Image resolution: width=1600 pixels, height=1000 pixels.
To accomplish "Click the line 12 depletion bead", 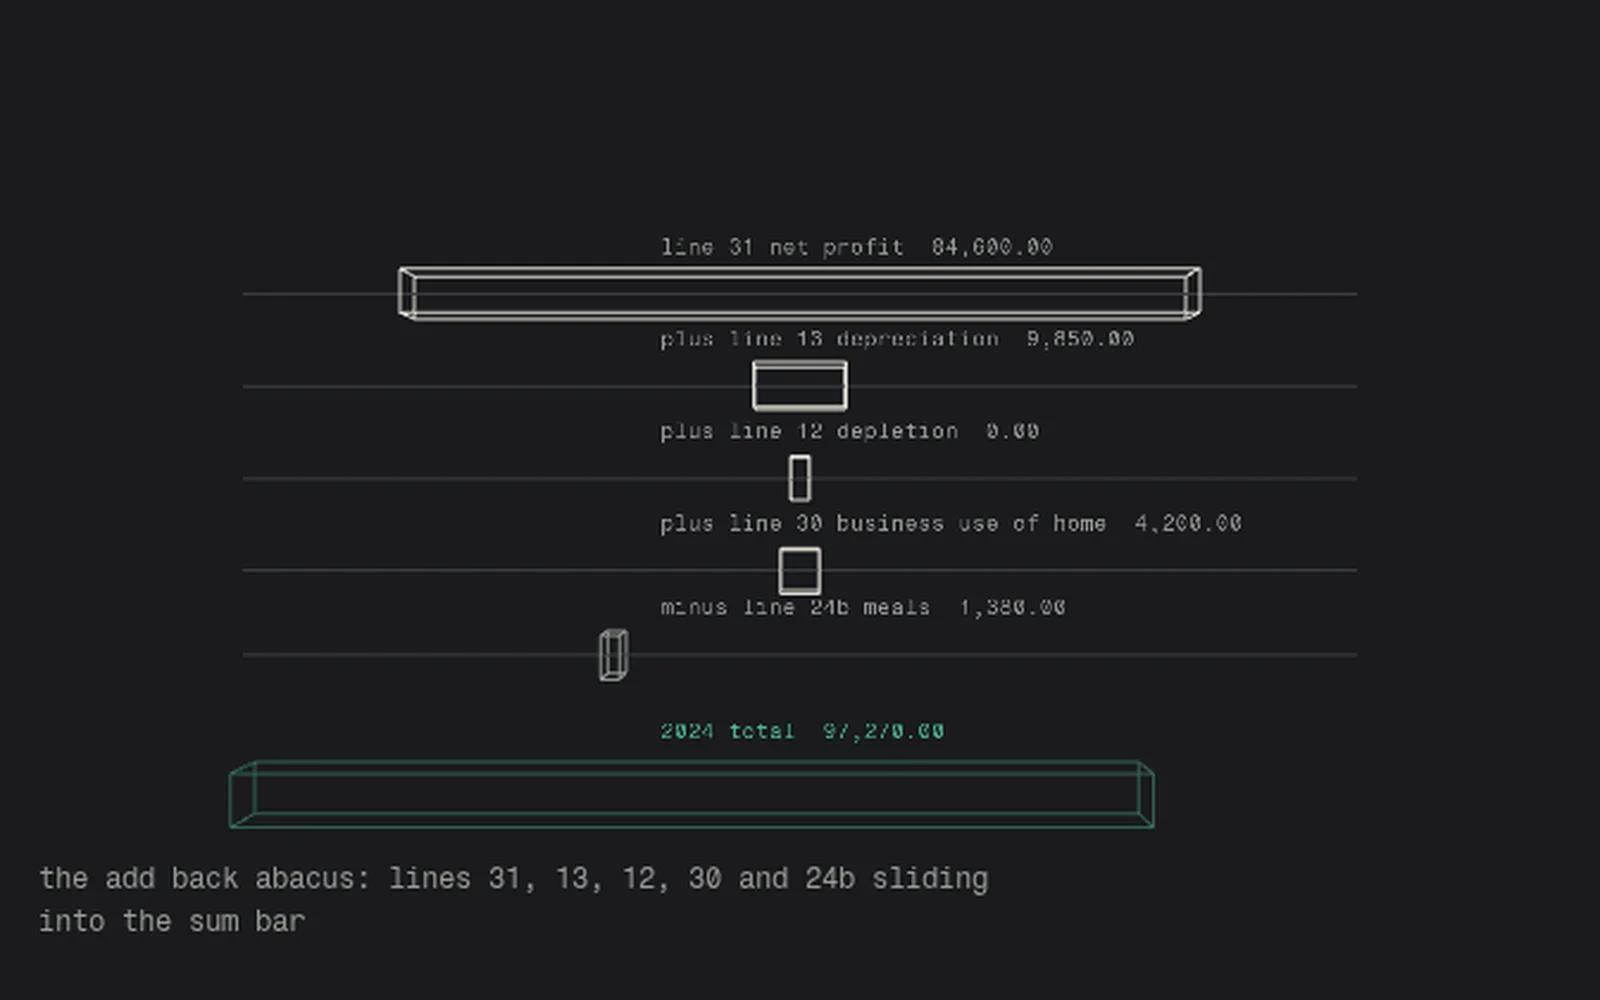I will (x=800, y=478).
